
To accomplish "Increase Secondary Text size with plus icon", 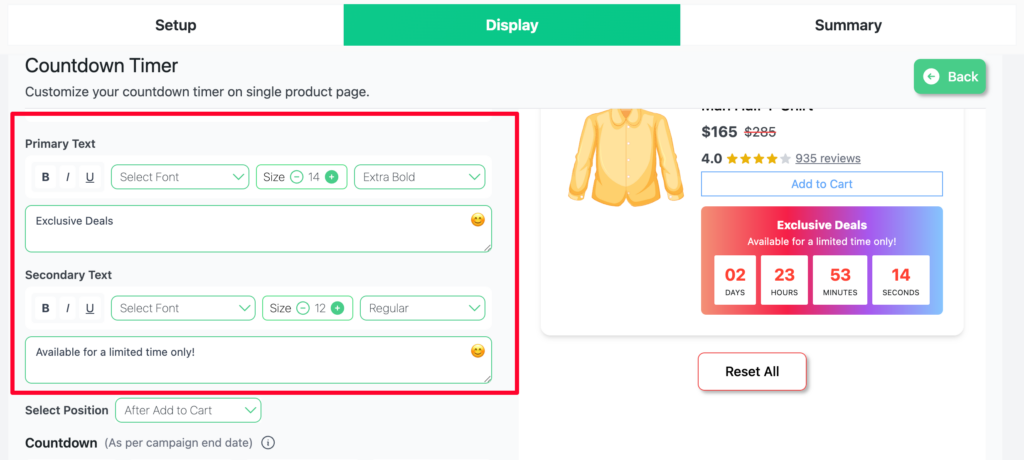I will click(x=337, y=308).
